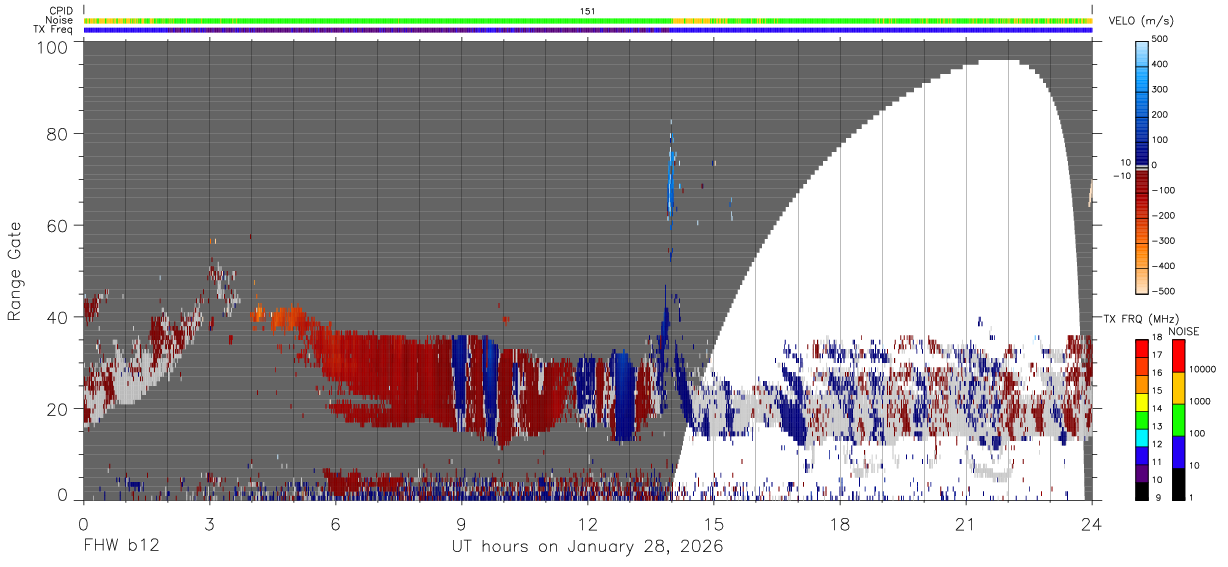Click the NOISE legend title
This screenshot has width=1228, height=567.
(1185, 331)
